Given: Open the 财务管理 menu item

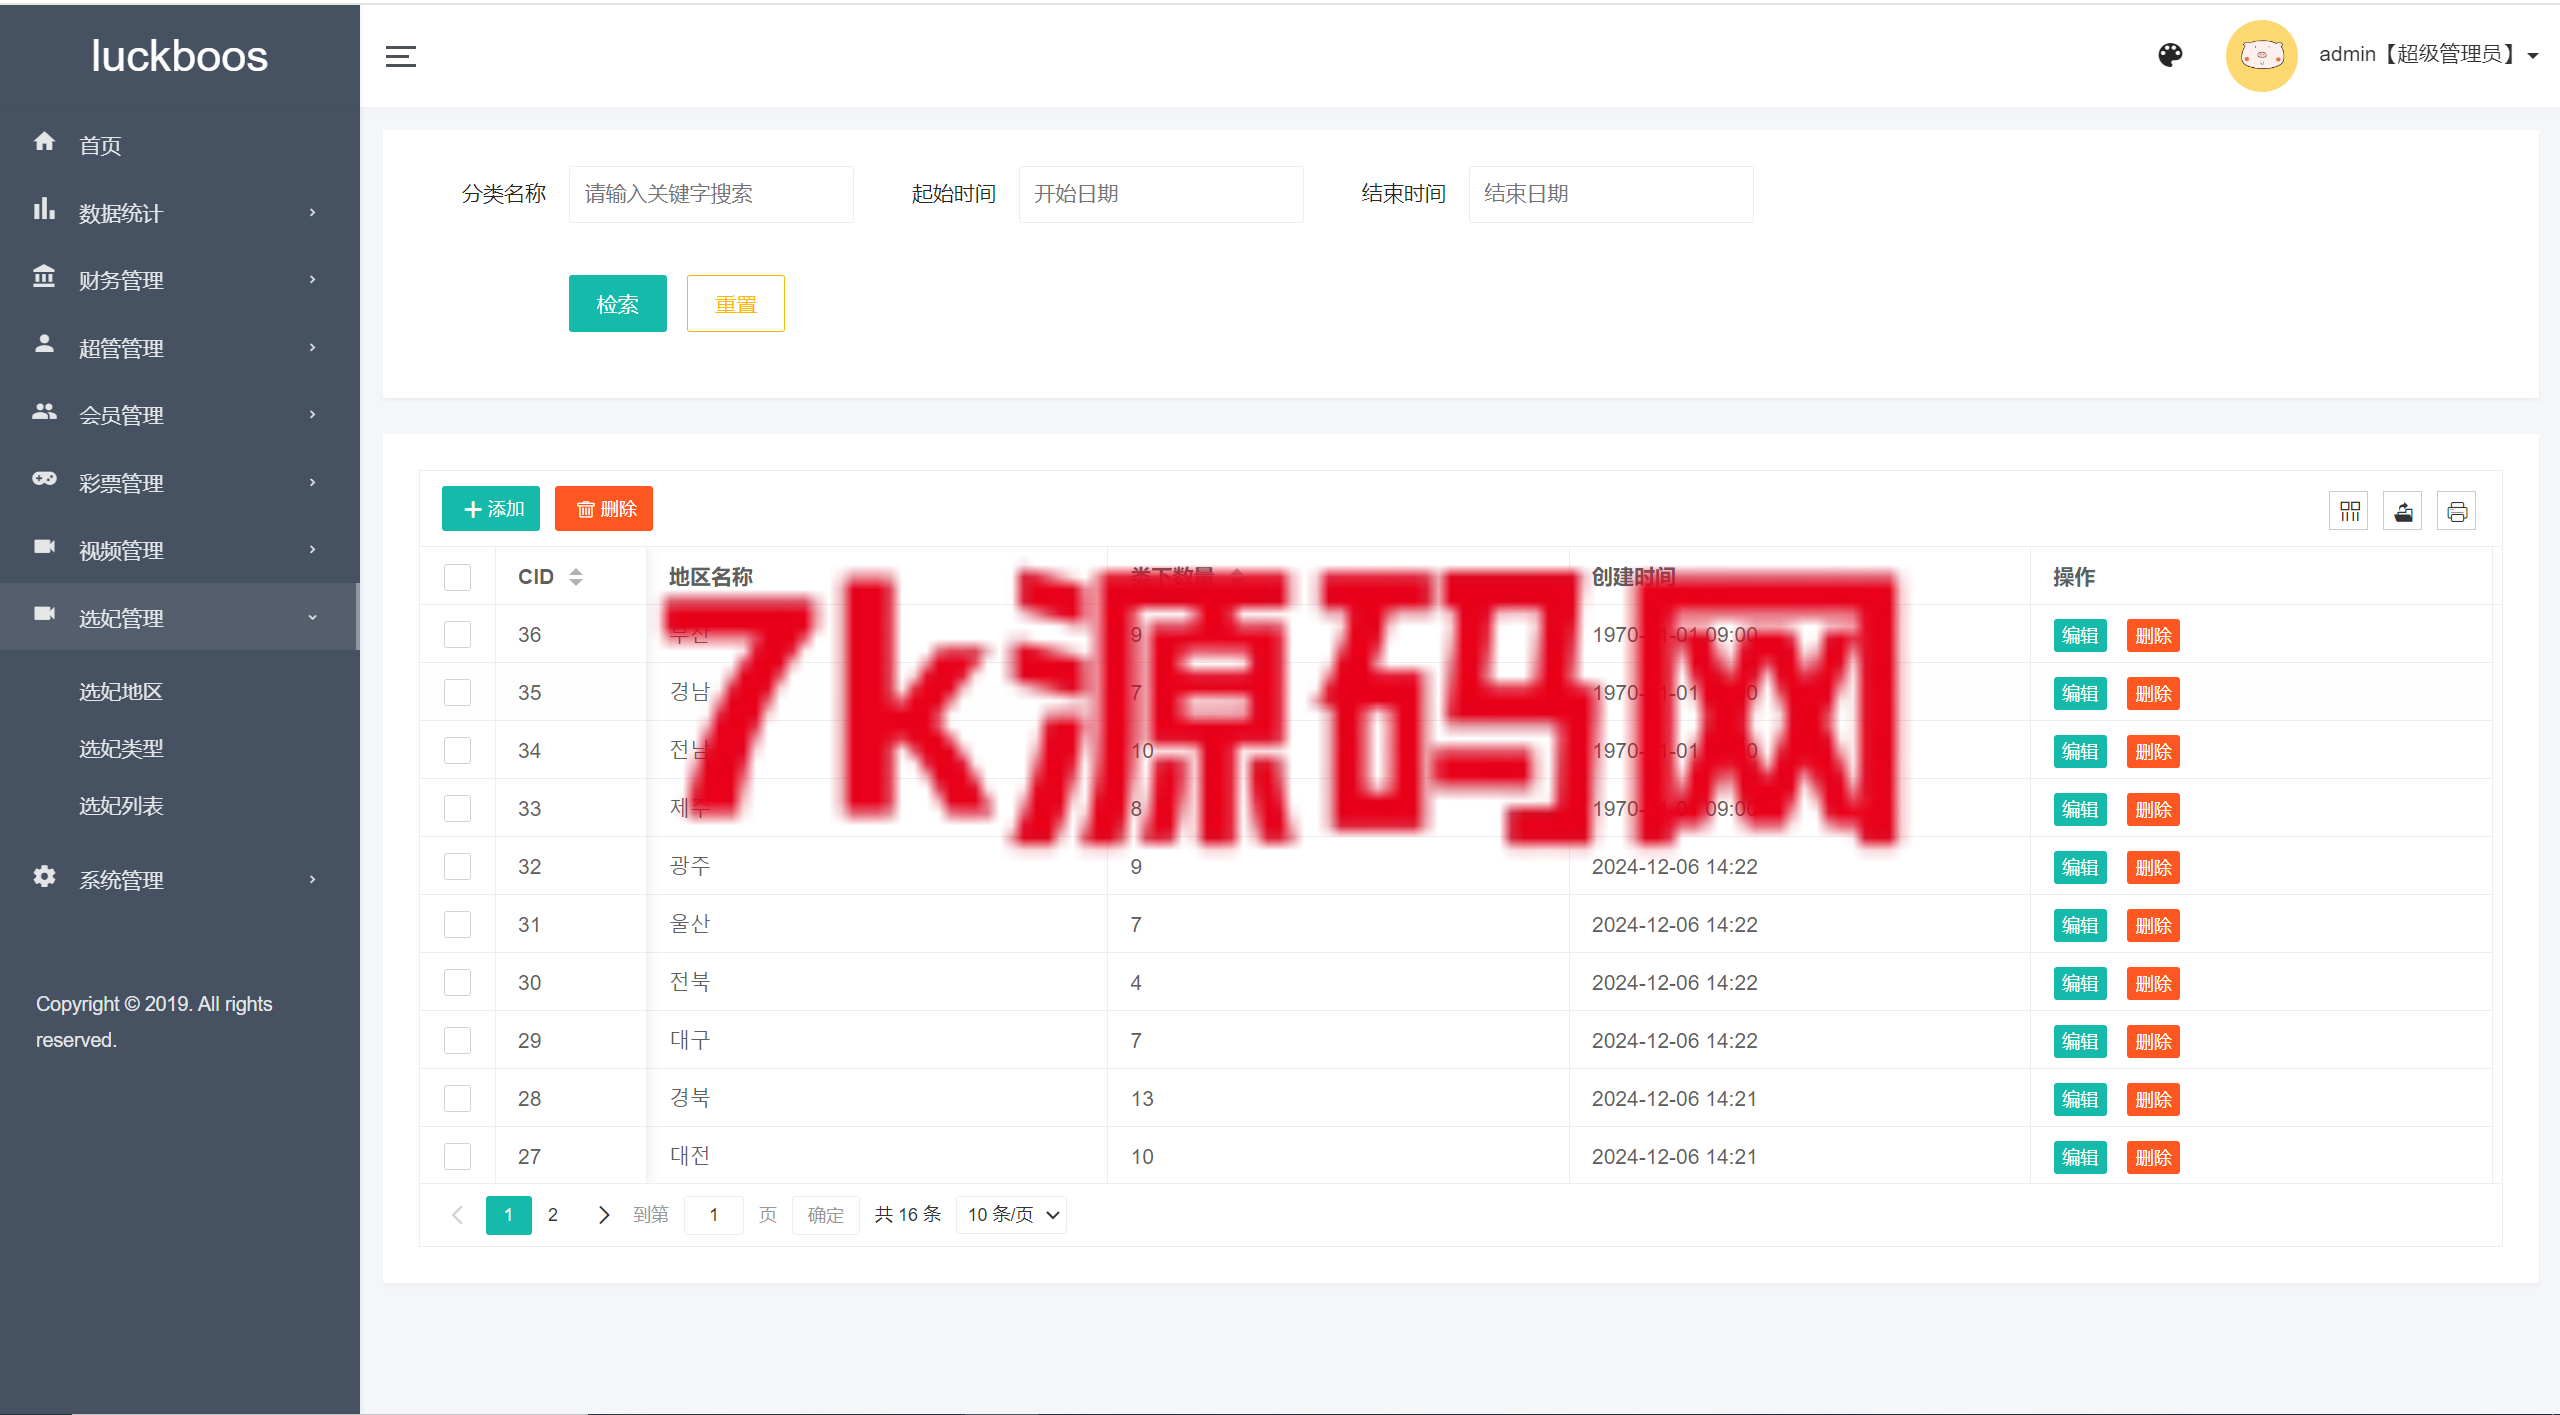Looking at the screenshot, I should [x=180, y=280].
